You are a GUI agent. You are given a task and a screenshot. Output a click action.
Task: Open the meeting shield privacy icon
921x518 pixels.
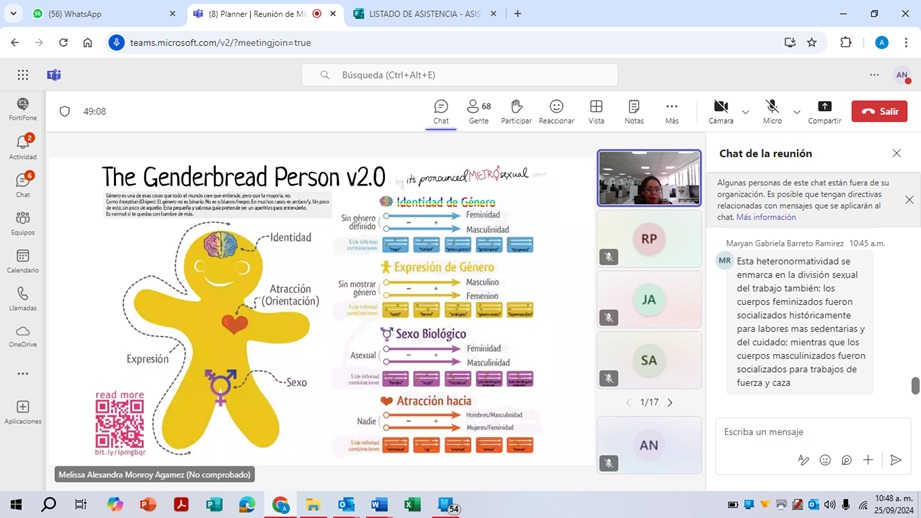pyautogui.click(x=65, y=111)
